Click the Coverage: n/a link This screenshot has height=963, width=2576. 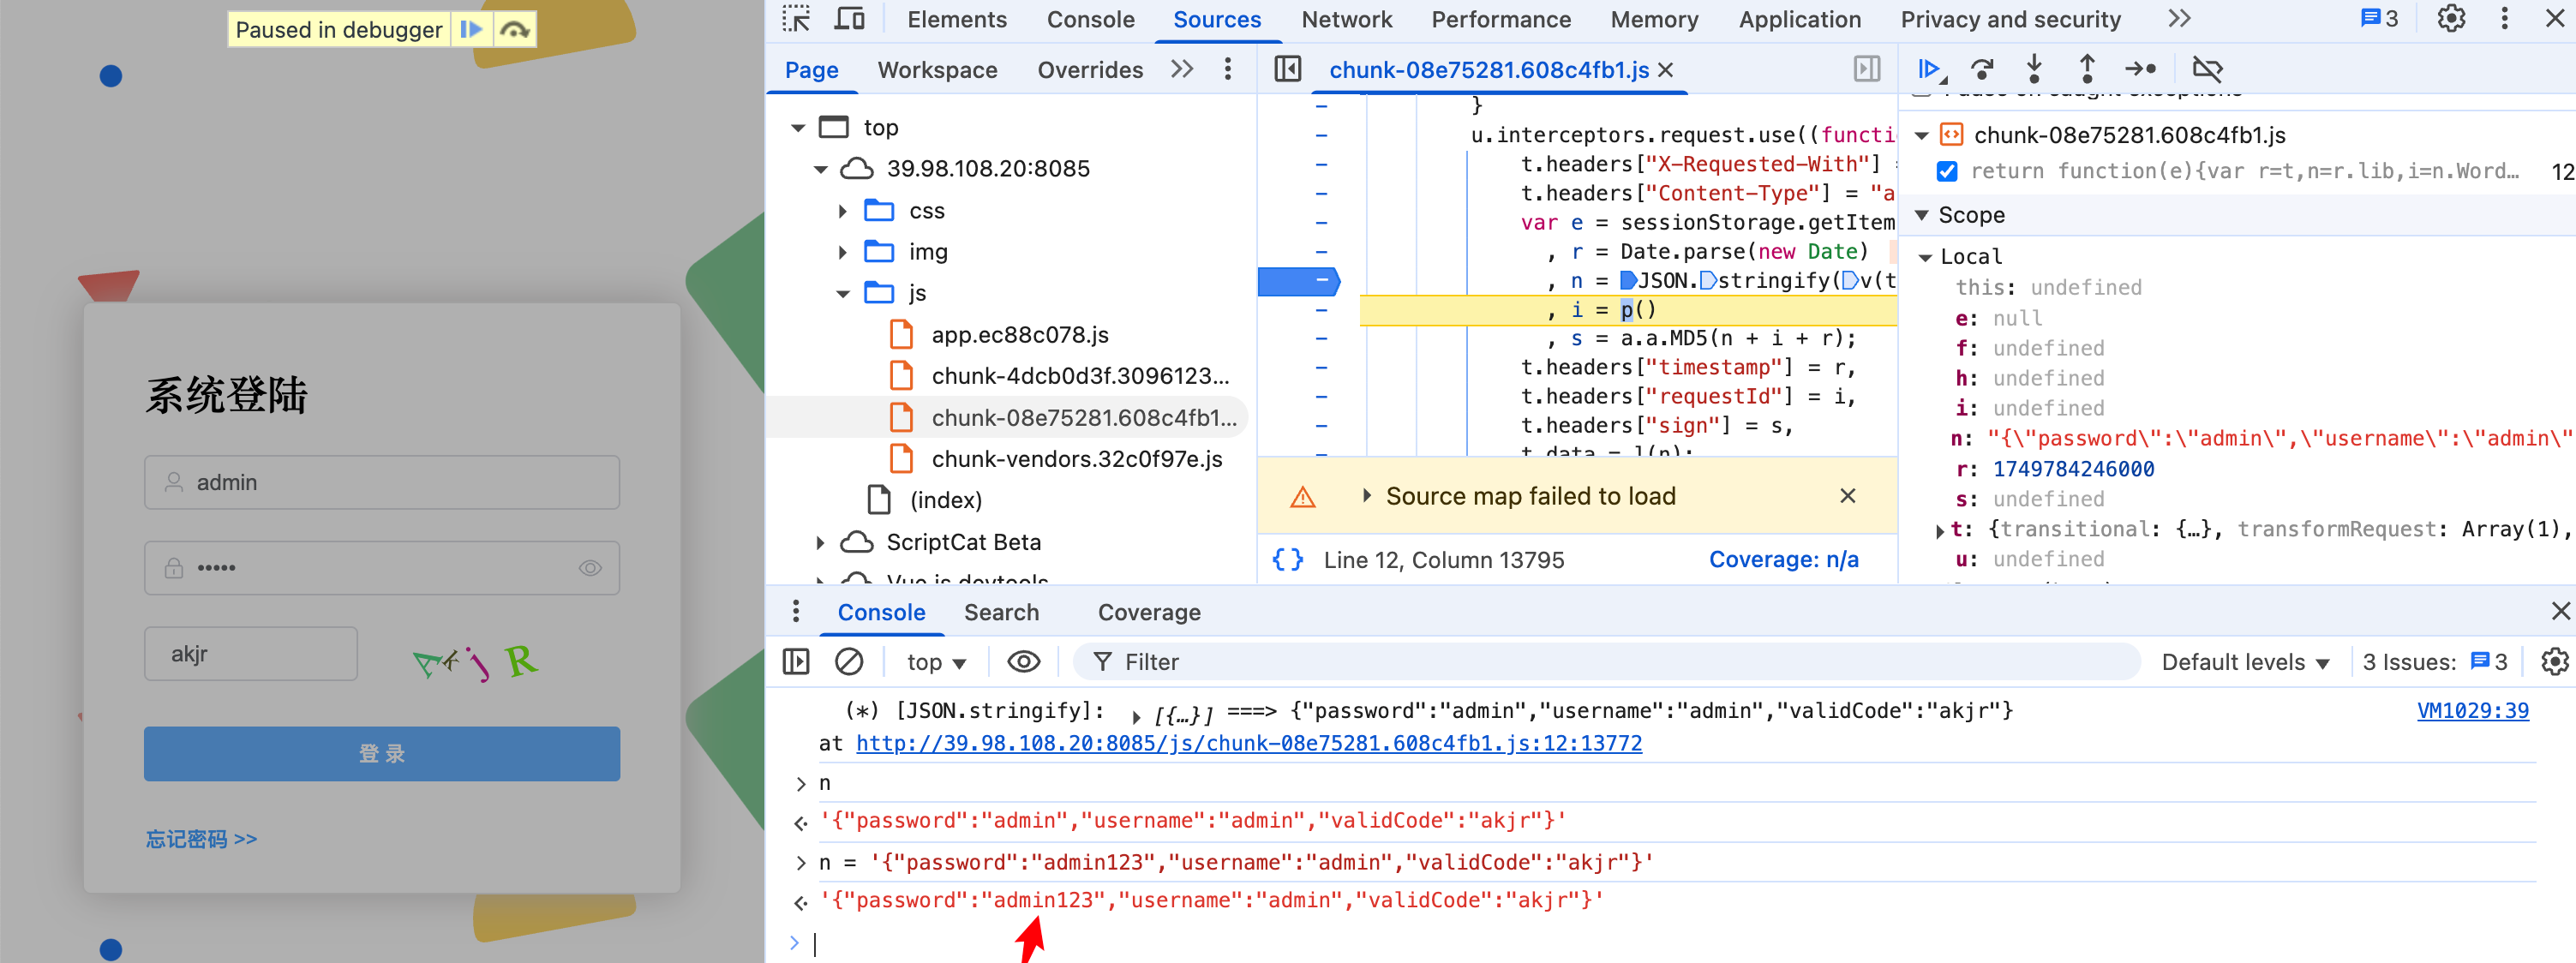tap(1783, 560)
